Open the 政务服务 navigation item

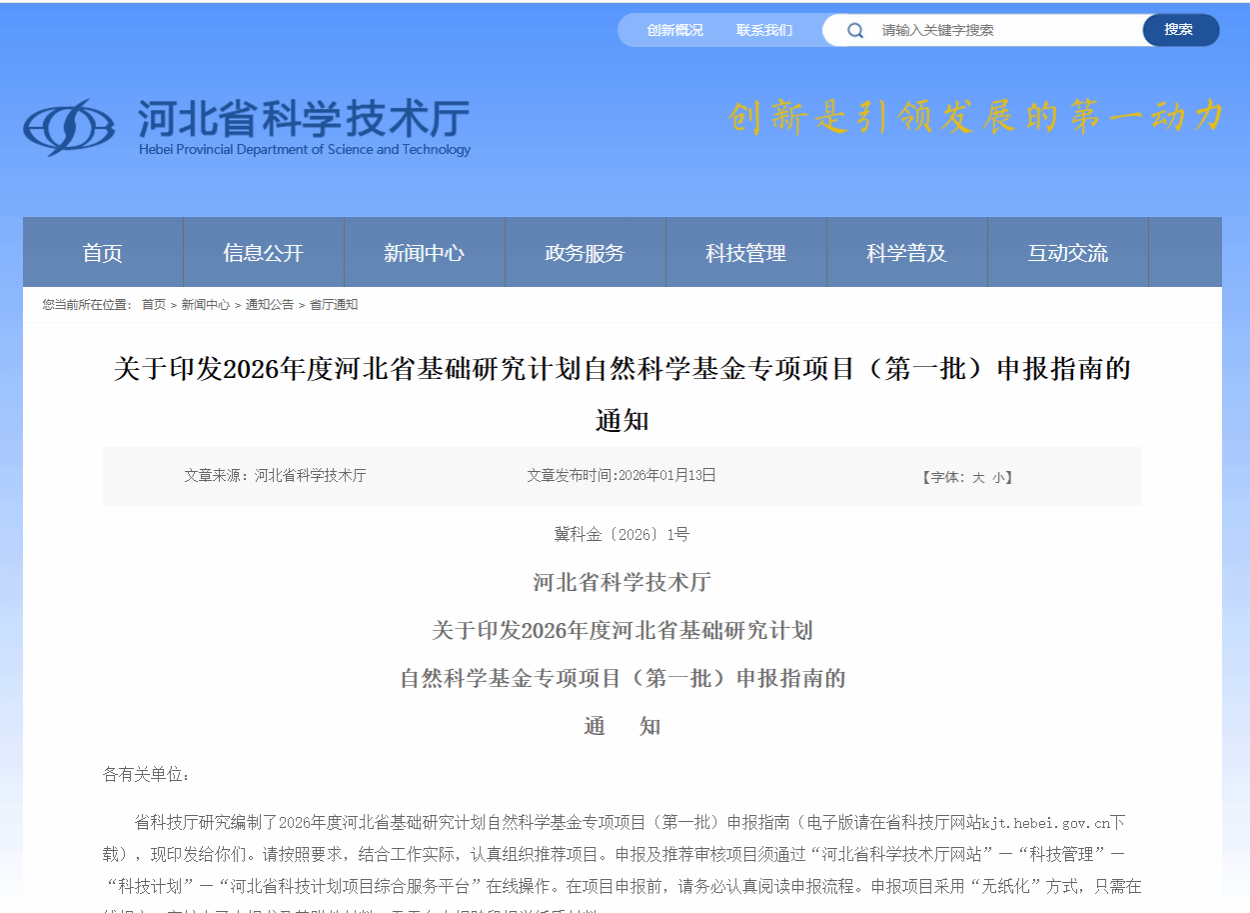585,253
